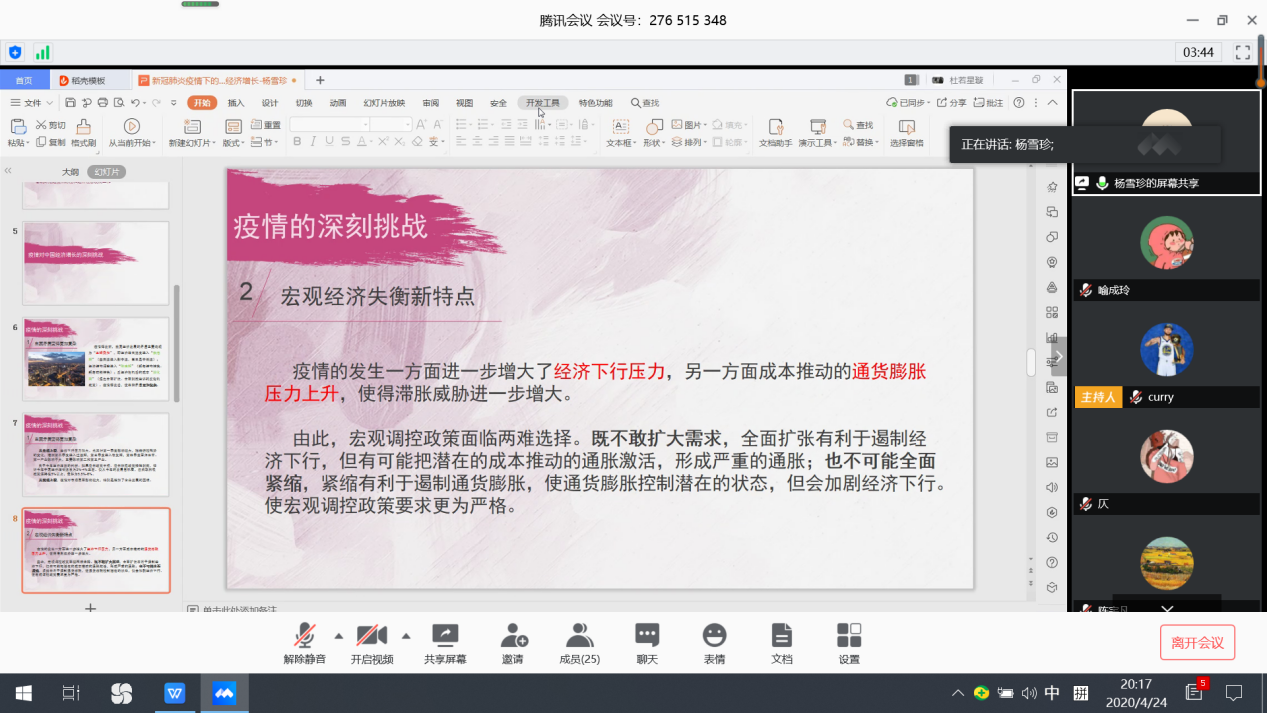
Task: Open the Members (成员) list icon
Action: pos(579,635)
